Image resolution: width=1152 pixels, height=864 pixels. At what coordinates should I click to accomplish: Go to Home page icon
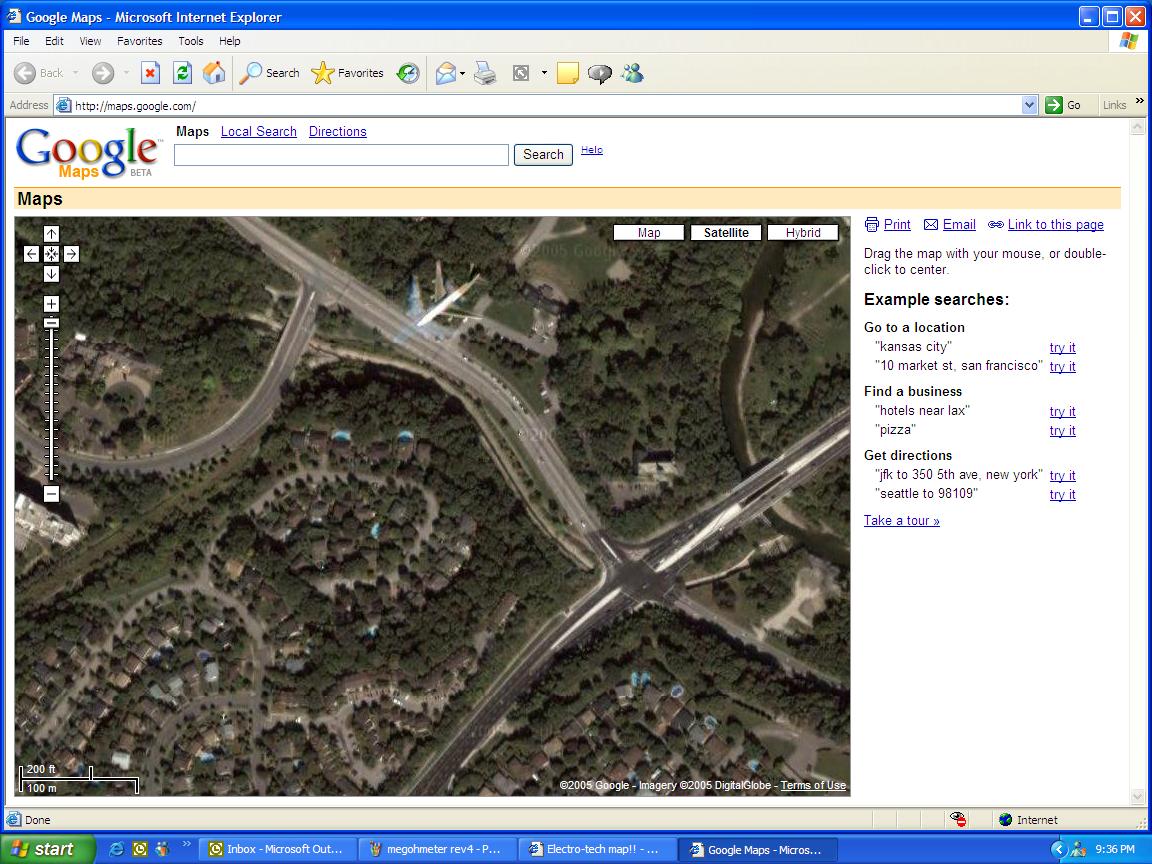[214, 73]
